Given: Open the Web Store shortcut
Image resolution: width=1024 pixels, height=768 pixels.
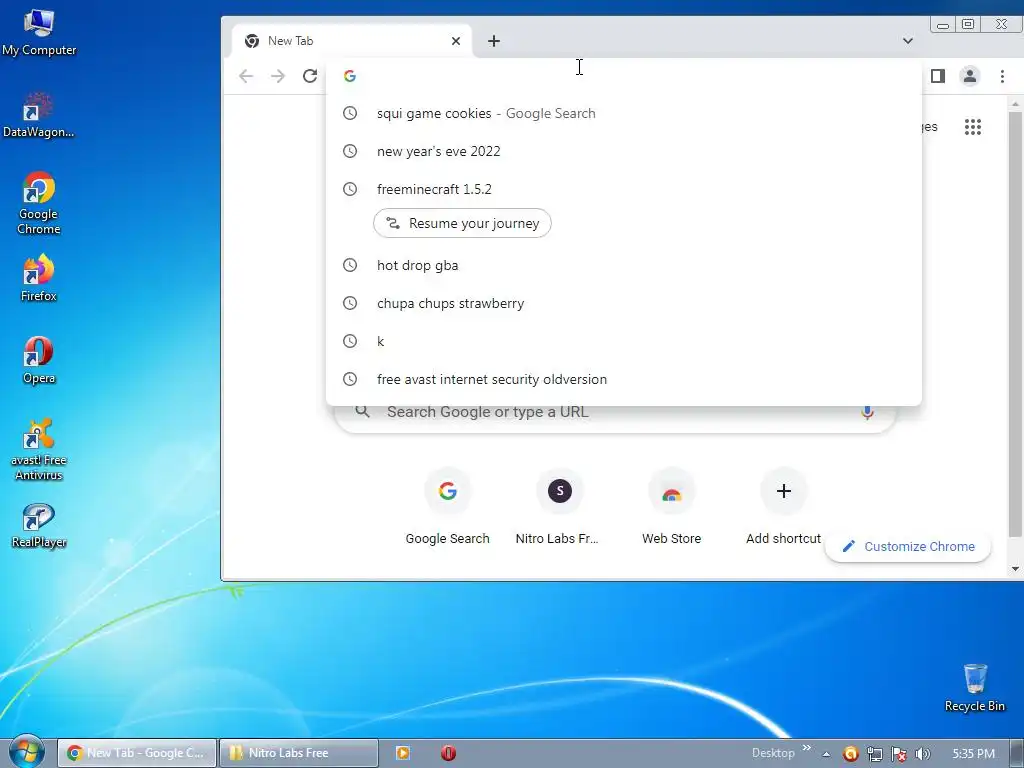Looking at the screenshot, I should pyautogui.click(x=671, y=508).
